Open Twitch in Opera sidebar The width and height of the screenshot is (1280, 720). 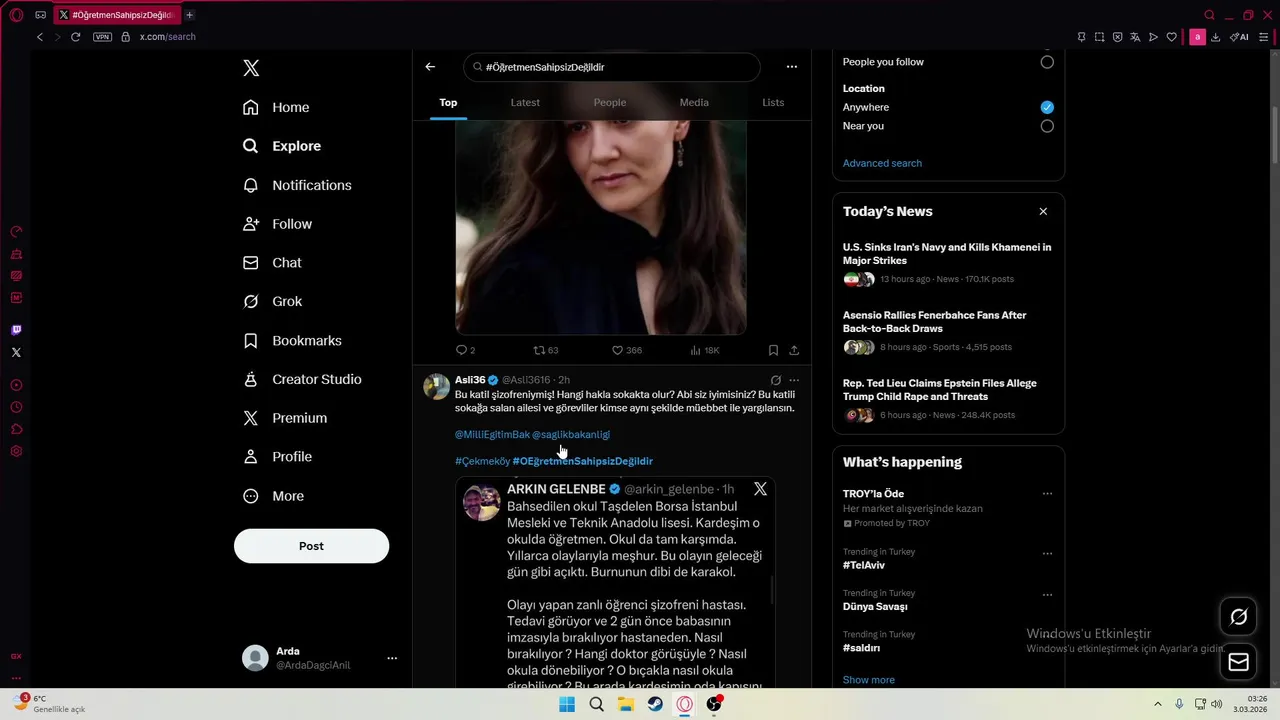(x=16, y=330)
